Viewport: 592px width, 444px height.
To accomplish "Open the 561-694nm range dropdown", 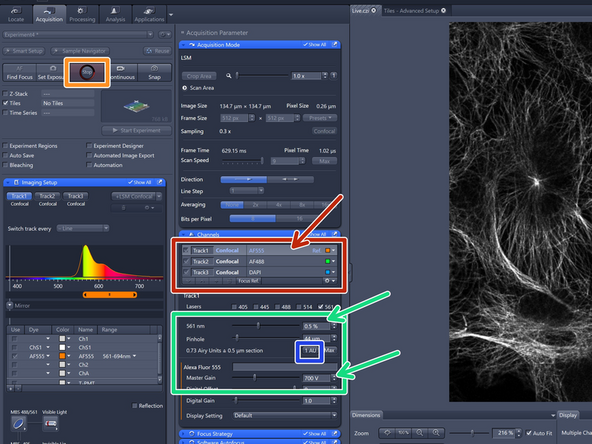I will [x=134, y=356].
